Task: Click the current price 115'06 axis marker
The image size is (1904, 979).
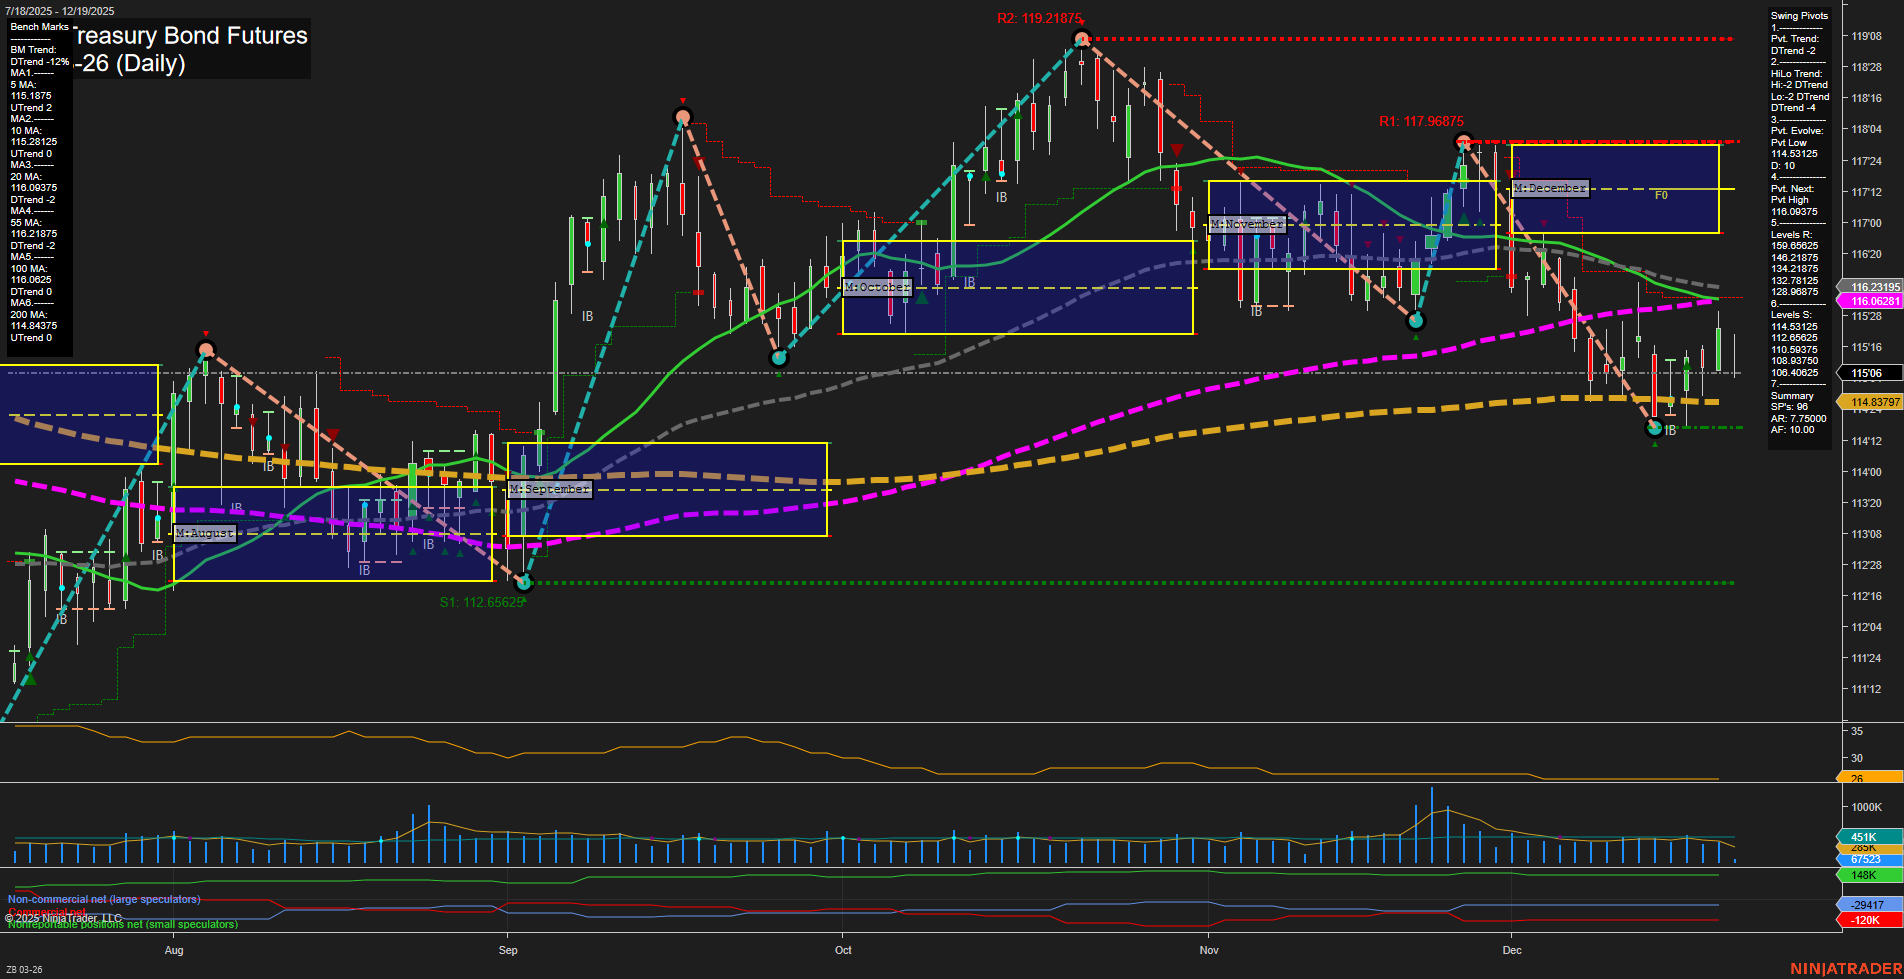Action: [1868, 373]
